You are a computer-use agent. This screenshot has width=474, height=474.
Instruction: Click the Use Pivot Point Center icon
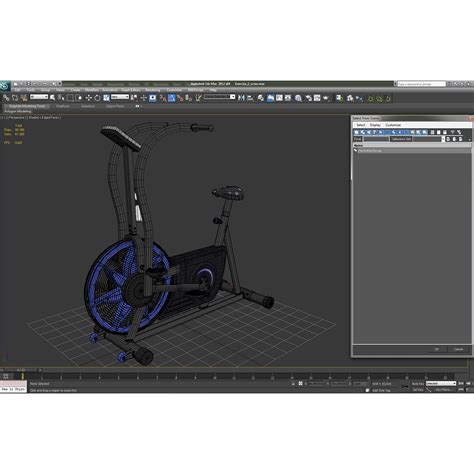[x=134, y=98]
